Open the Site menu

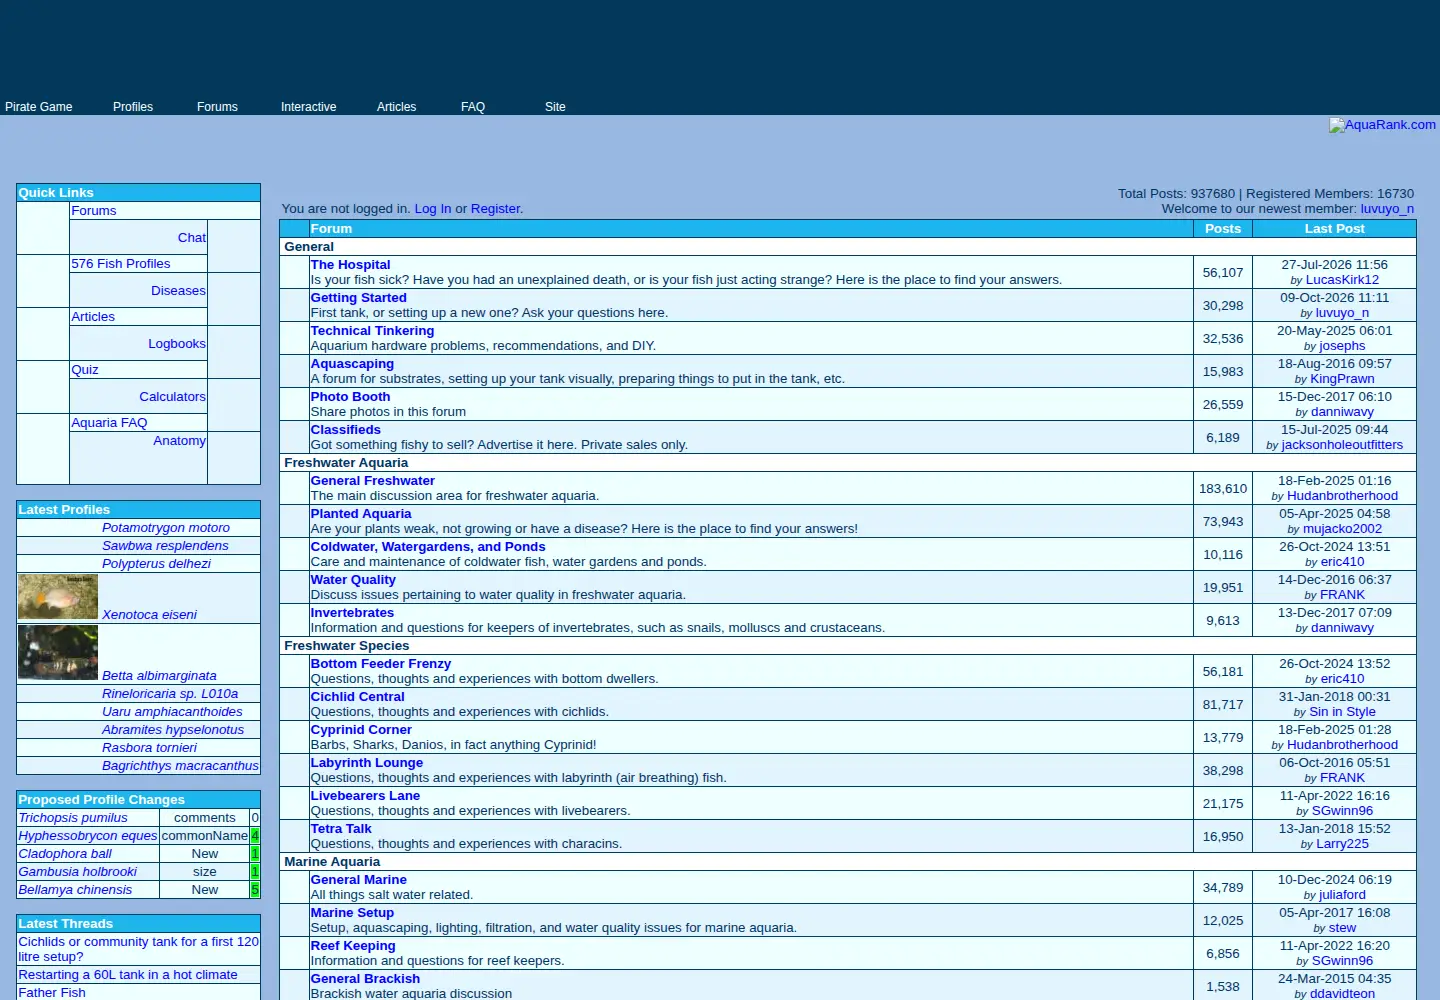tap(555, 107)
